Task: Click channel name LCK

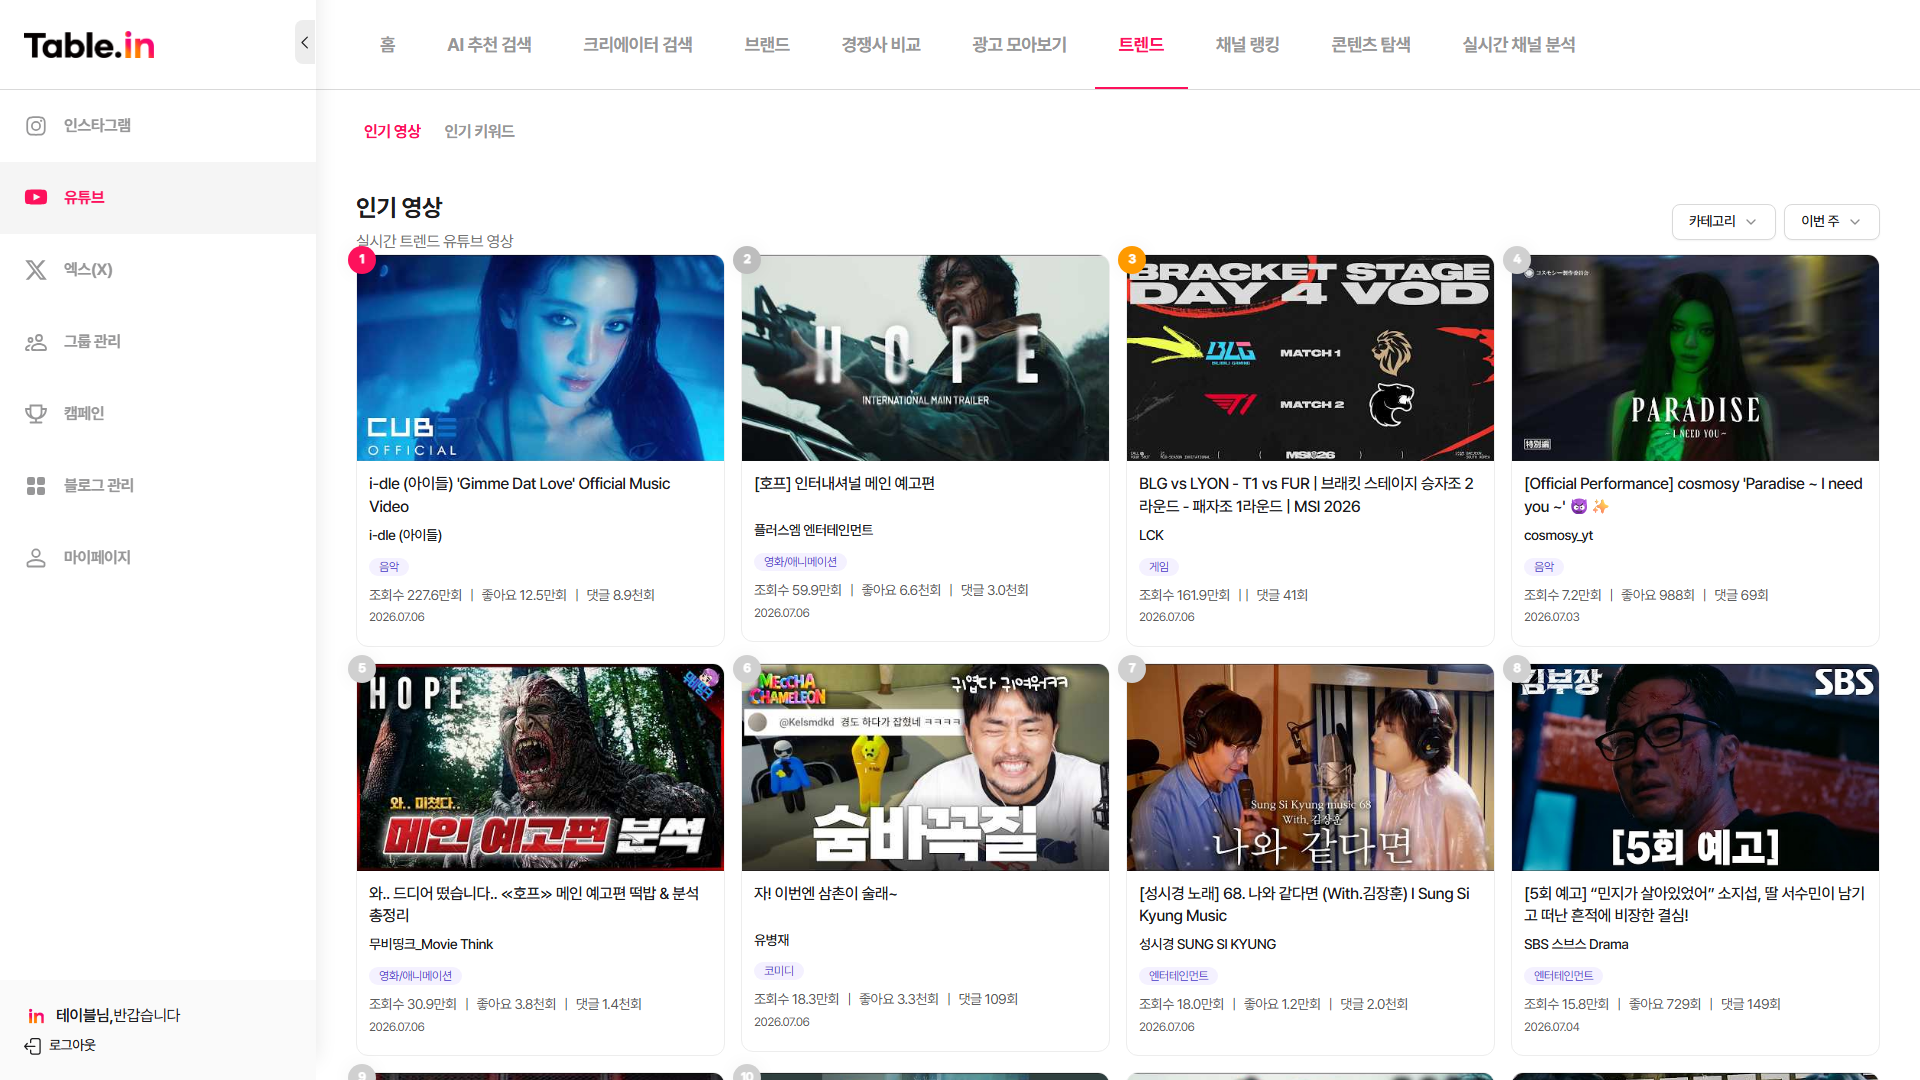Action: pyautogui.click(x=1151, y=536)
